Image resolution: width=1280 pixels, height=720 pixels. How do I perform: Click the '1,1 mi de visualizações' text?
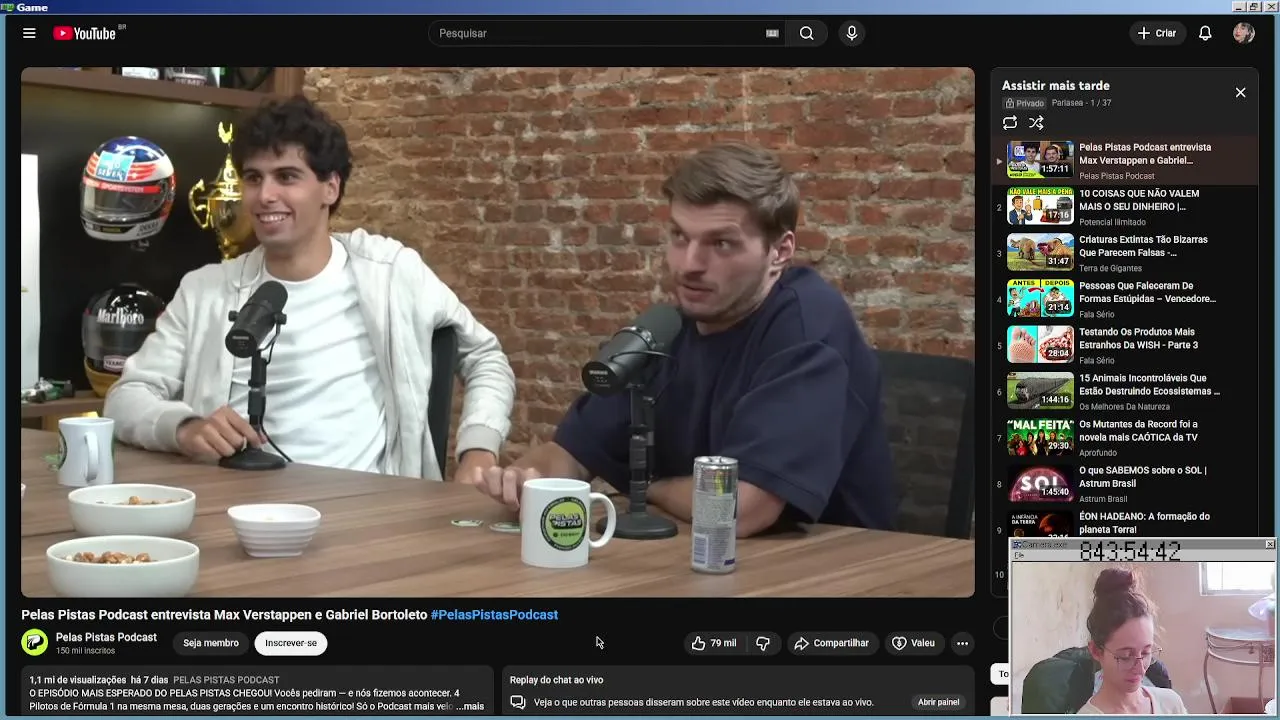coord(78,680)
